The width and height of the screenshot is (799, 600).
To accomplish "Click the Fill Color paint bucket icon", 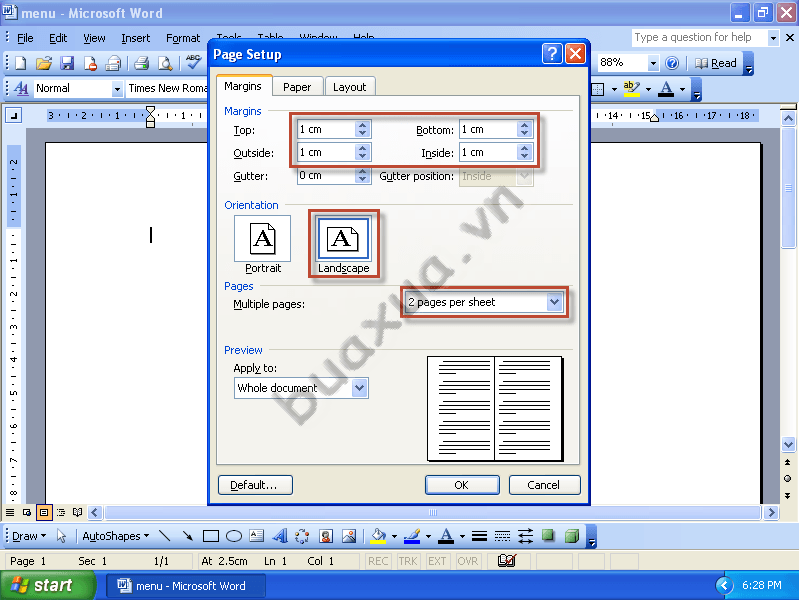I will tap(378, 536).
